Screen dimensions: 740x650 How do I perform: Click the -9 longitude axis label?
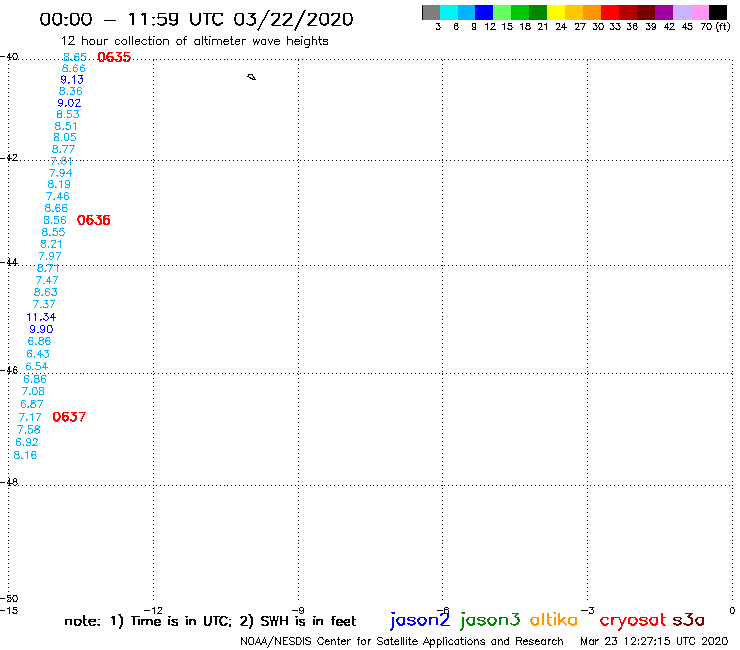298,610
